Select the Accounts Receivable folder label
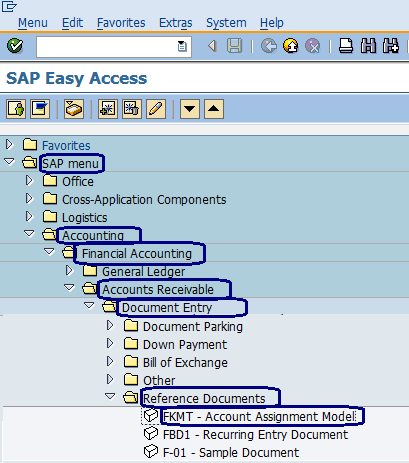 coord(158,289)
